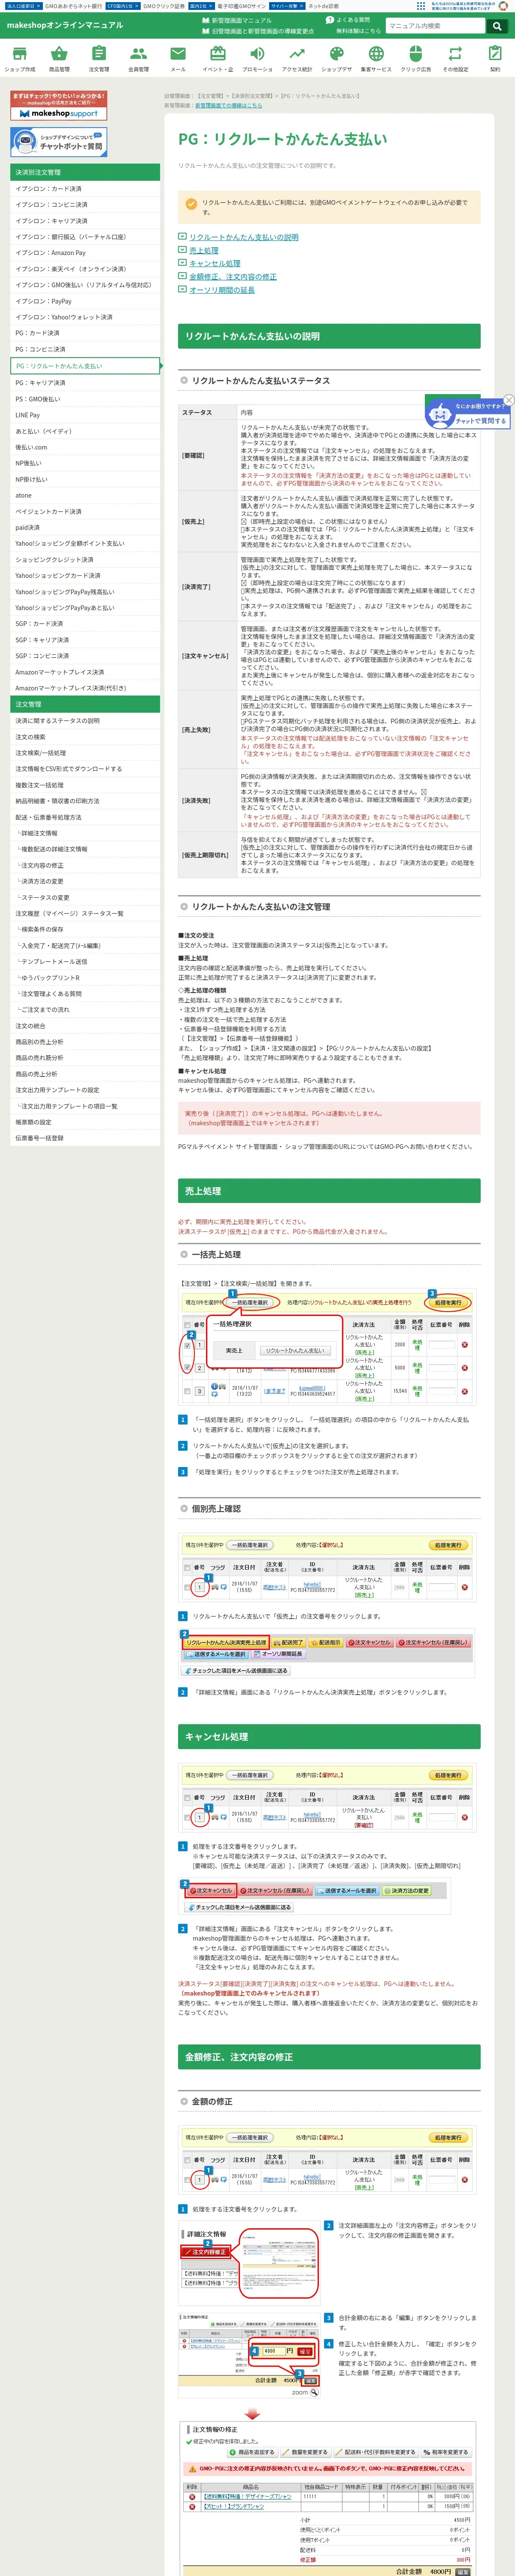This screenshot has height=2576, width=515.
Task: Select PG：キャリア決済 in sidebar
Action: click(85, 382)
